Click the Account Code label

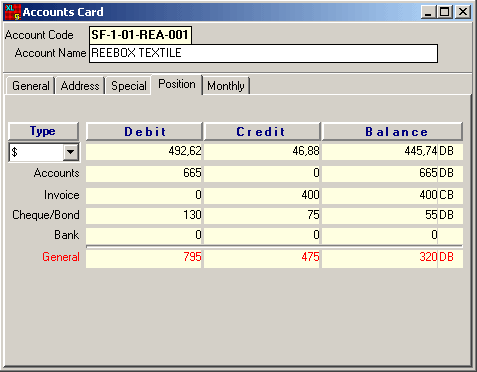click(x=39, y=35)
